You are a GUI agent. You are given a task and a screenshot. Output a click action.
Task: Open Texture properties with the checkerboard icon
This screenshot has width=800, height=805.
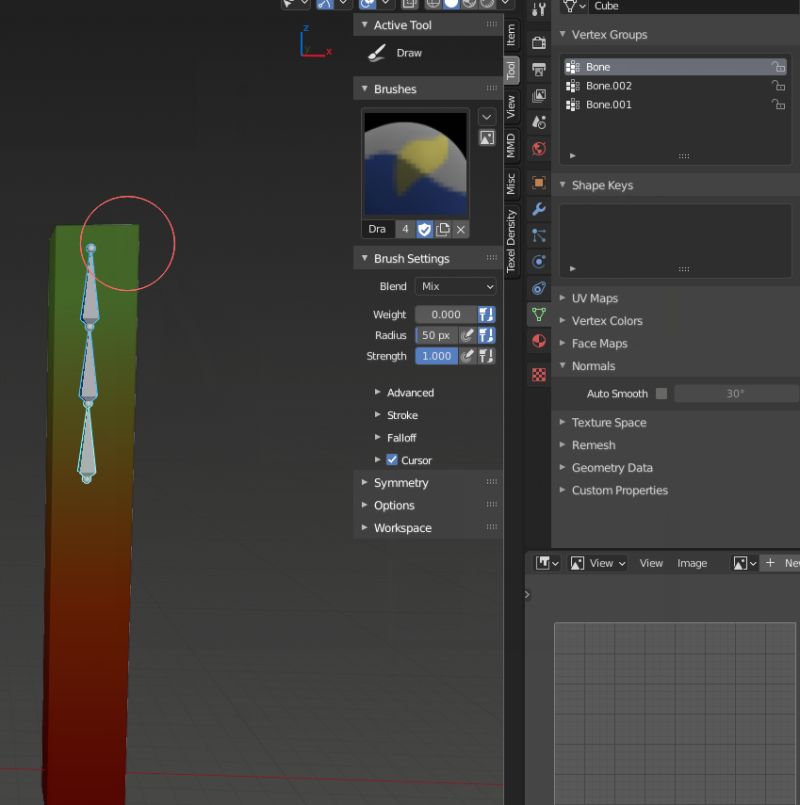tap(538, 375)
